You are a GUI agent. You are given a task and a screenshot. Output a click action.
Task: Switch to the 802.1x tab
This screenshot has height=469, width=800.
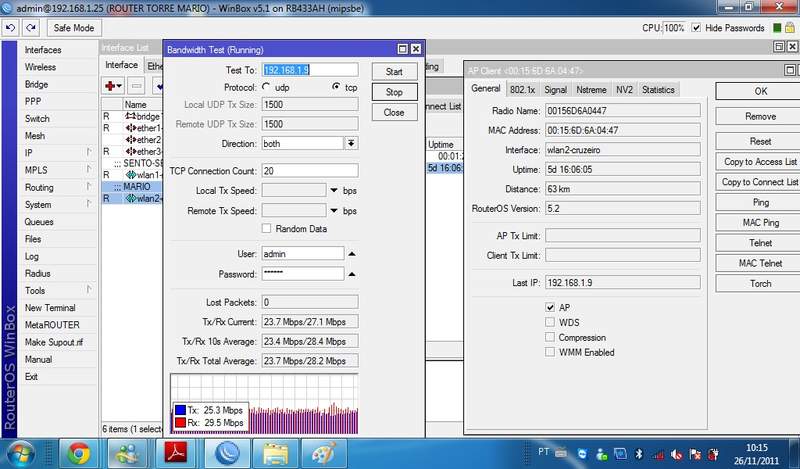click(522, 89)
